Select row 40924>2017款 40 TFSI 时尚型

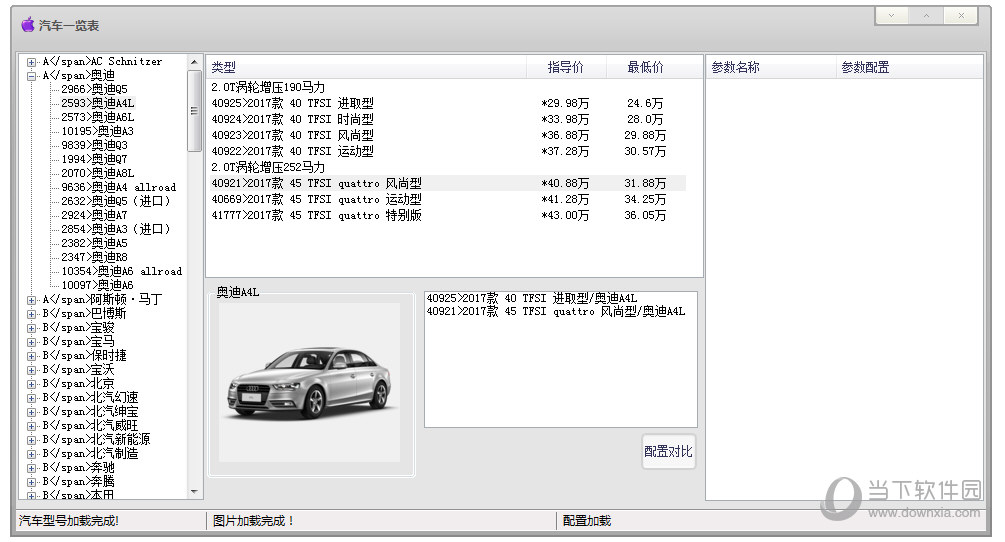[448, 120]
